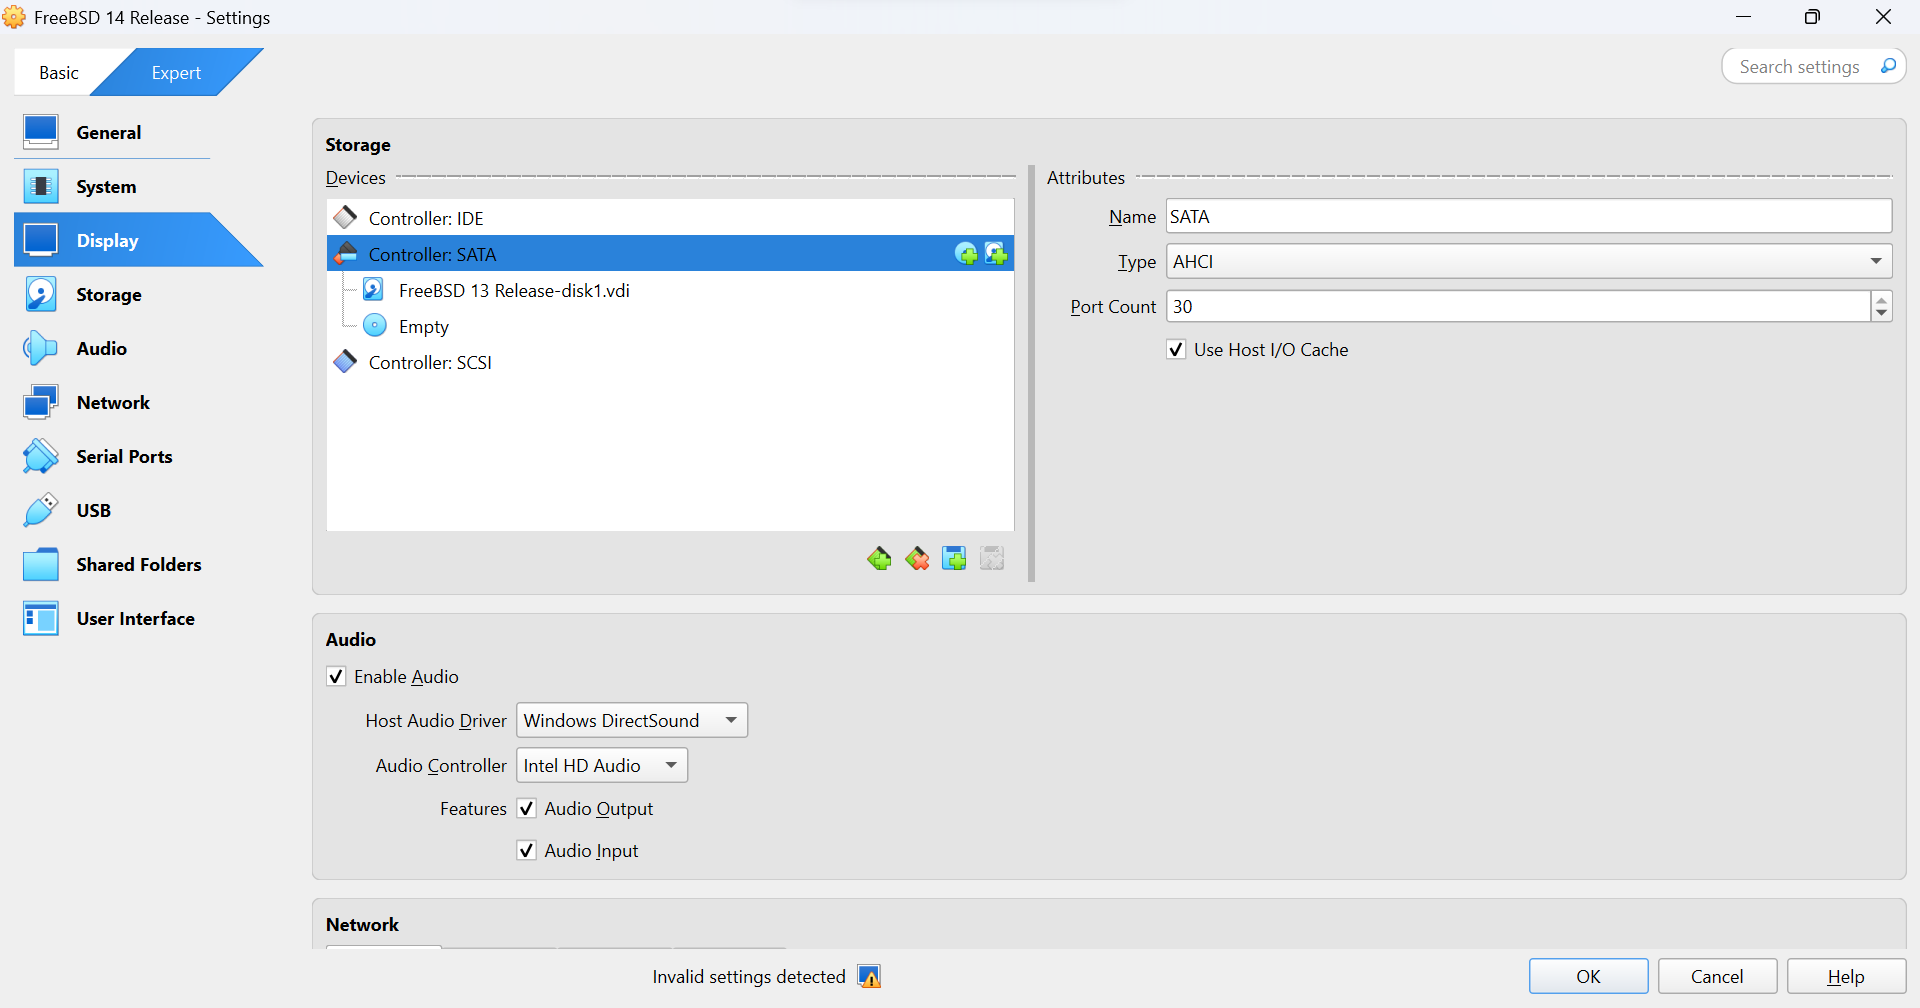Viewport: 1920px width, 1008px height.
Task: Click the add controller icon below devices
Action: [879, 559]
